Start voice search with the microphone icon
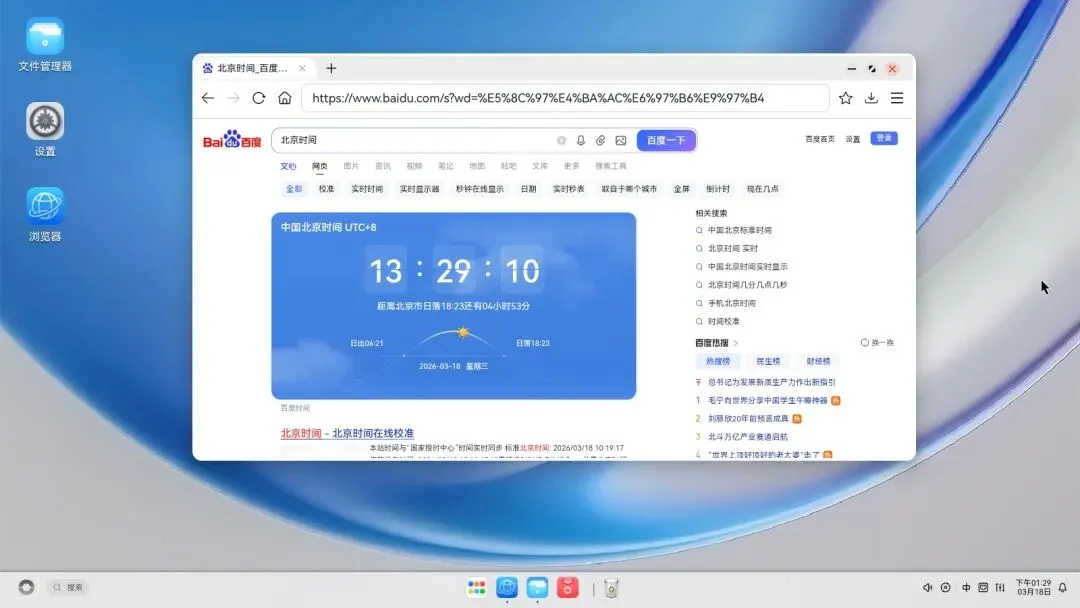The height and width of the screenshot is (608, 1080). pyautogui.click(x=581, y=140)
